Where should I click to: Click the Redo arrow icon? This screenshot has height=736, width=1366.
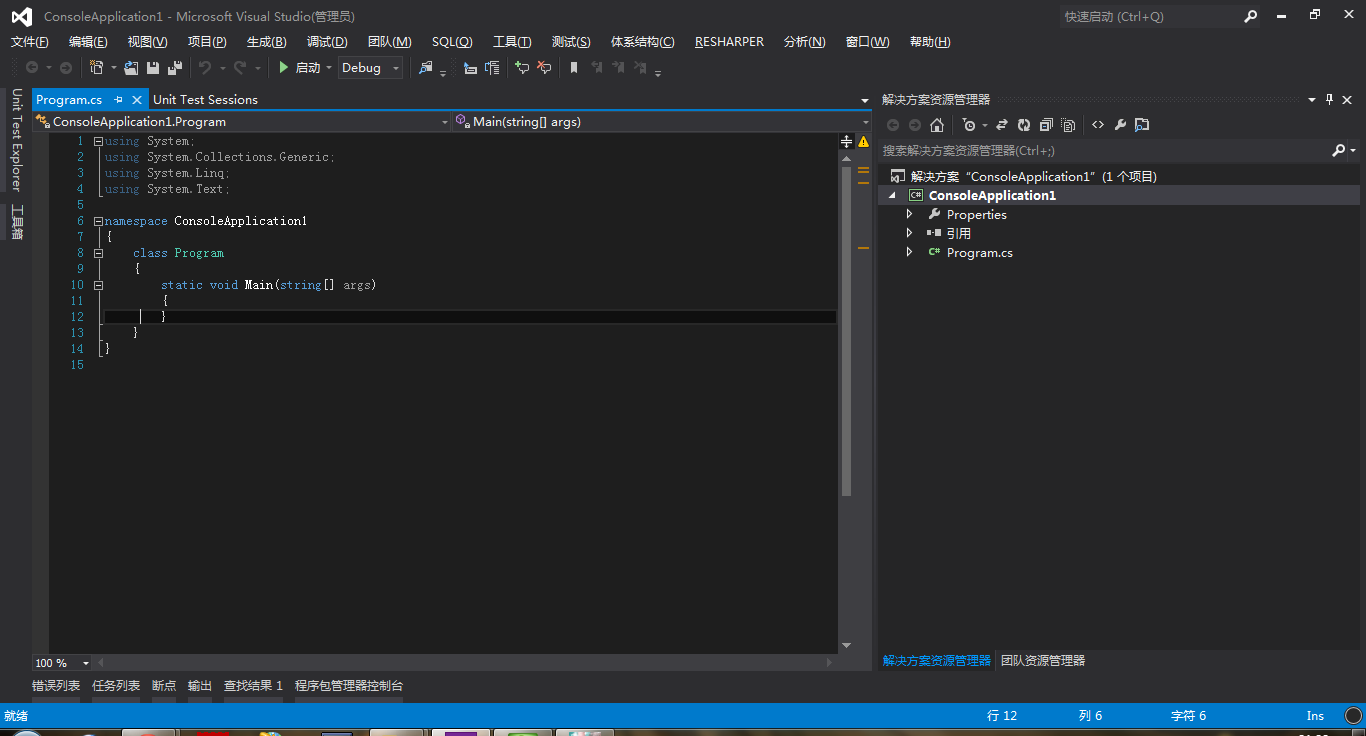pos(240,67)
